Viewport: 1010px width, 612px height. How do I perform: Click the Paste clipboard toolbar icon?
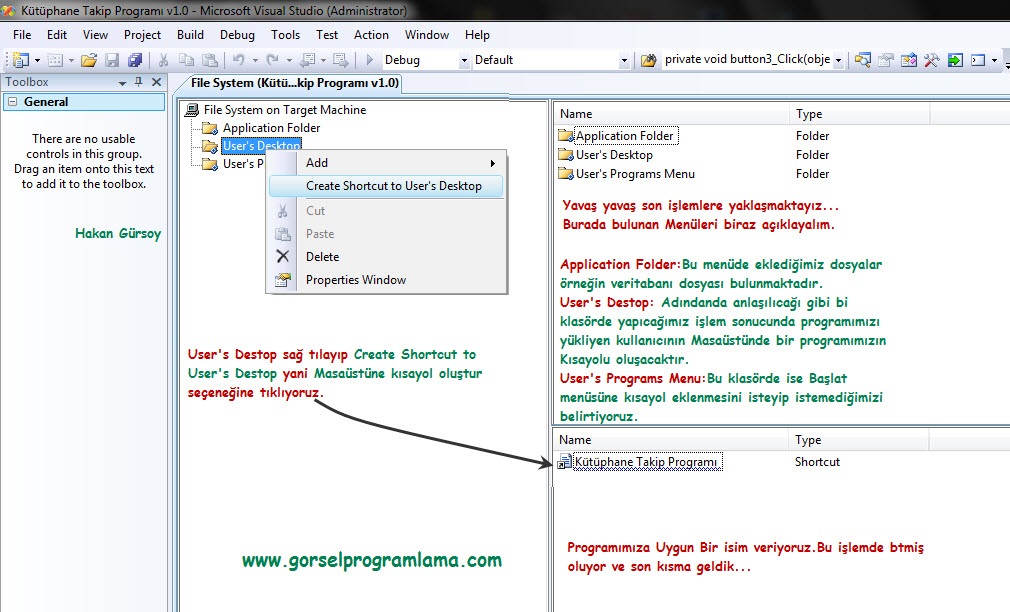(210, 60)
